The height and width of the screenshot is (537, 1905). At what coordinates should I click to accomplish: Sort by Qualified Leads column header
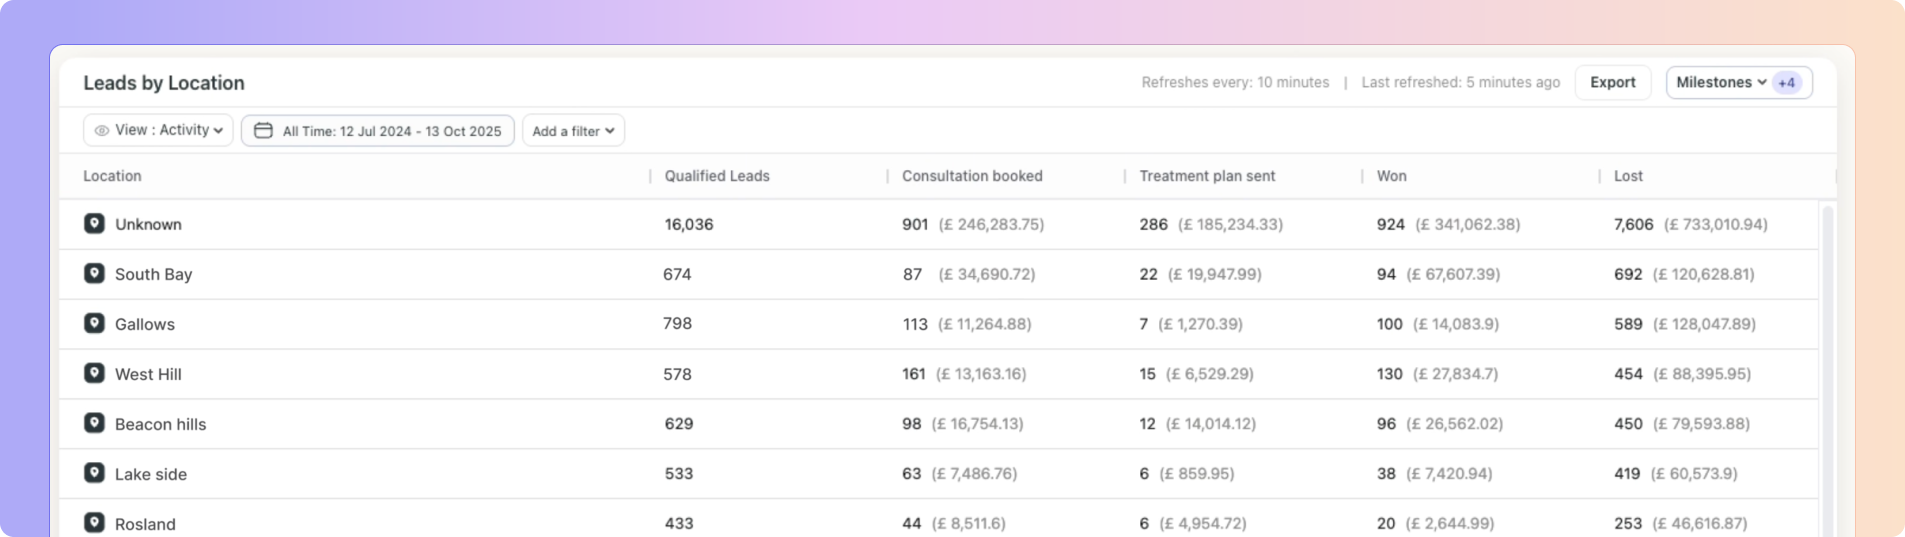717,176
